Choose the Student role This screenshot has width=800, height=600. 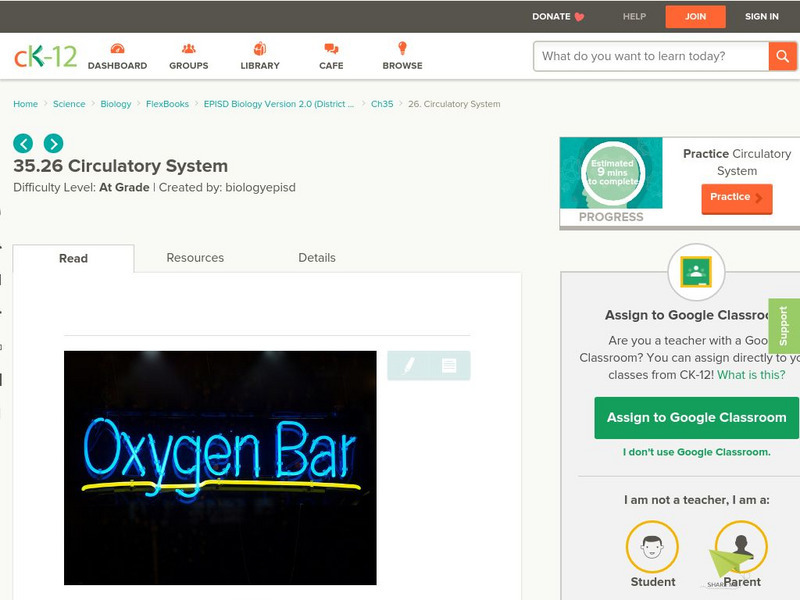(652, 548)
